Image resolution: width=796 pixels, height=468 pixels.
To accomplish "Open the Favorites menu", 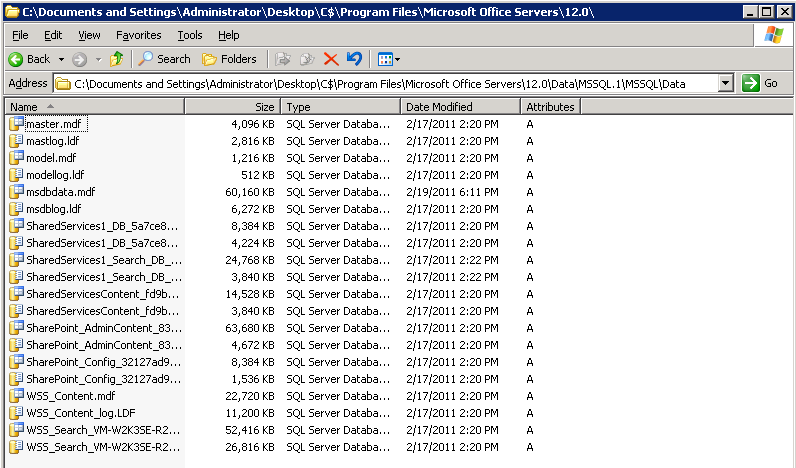I will (139, 35).
